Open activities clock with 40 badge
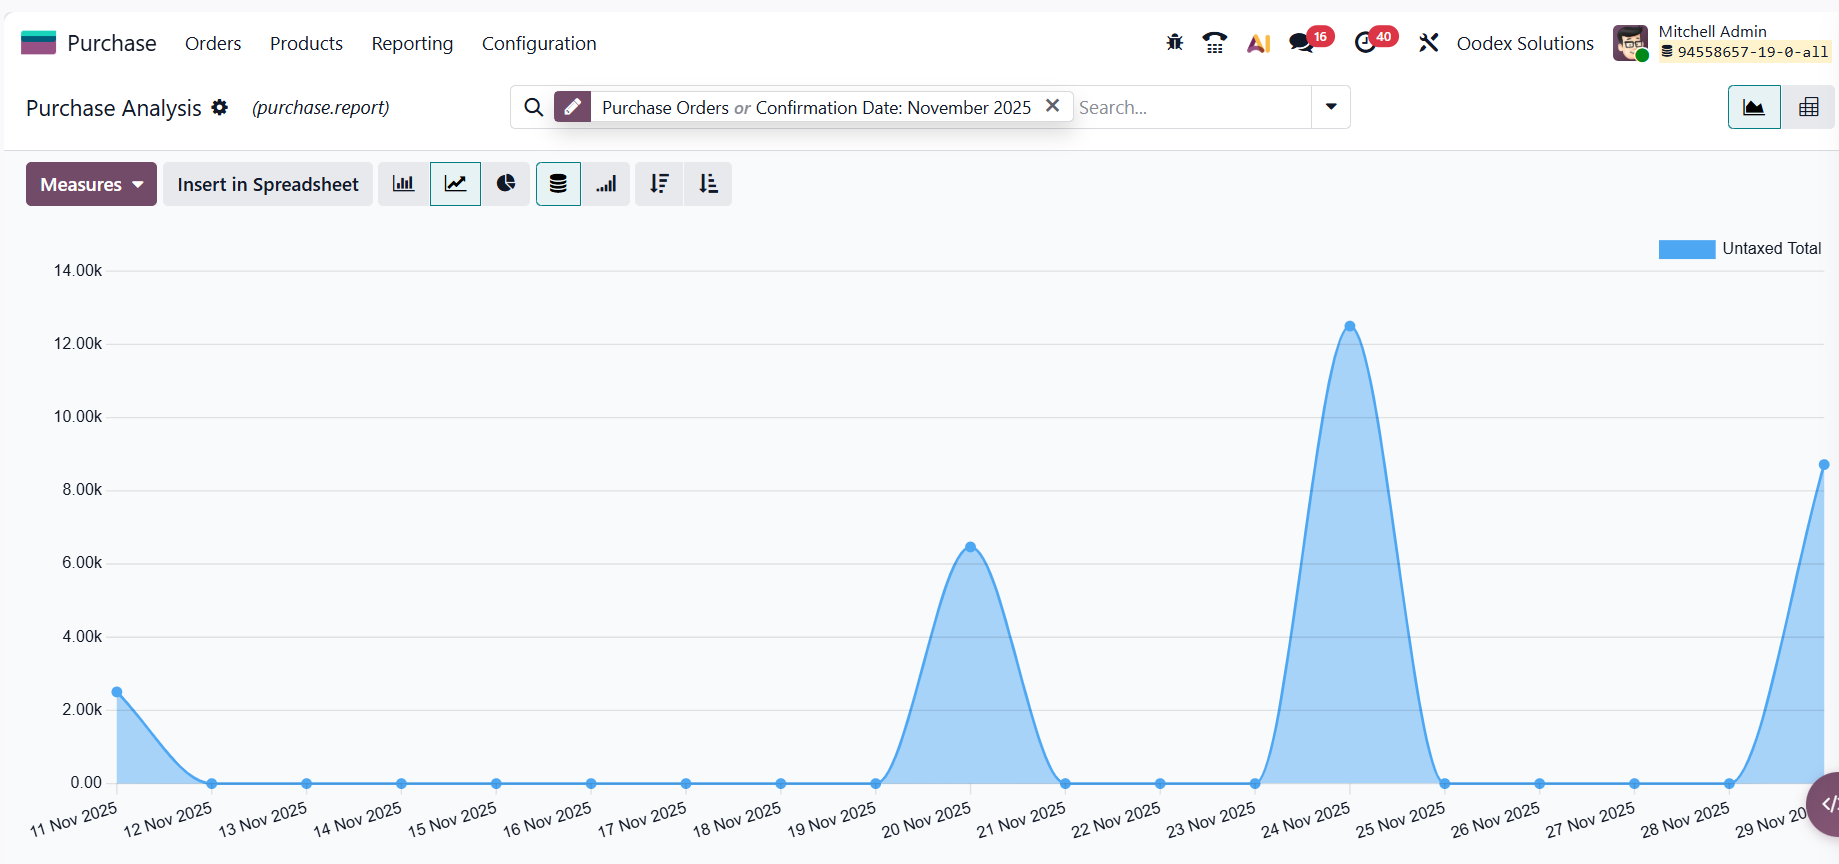This screenshot has width=1839, height=864. tap(1366, 43)
